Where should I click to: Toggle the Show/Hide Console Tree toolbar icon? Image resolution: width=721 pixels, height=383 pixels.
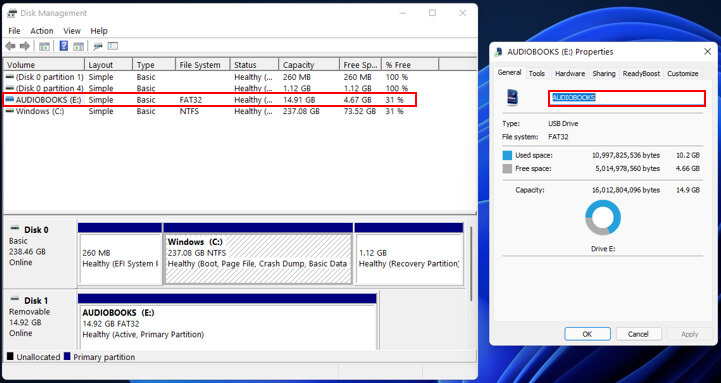(44, 46)
